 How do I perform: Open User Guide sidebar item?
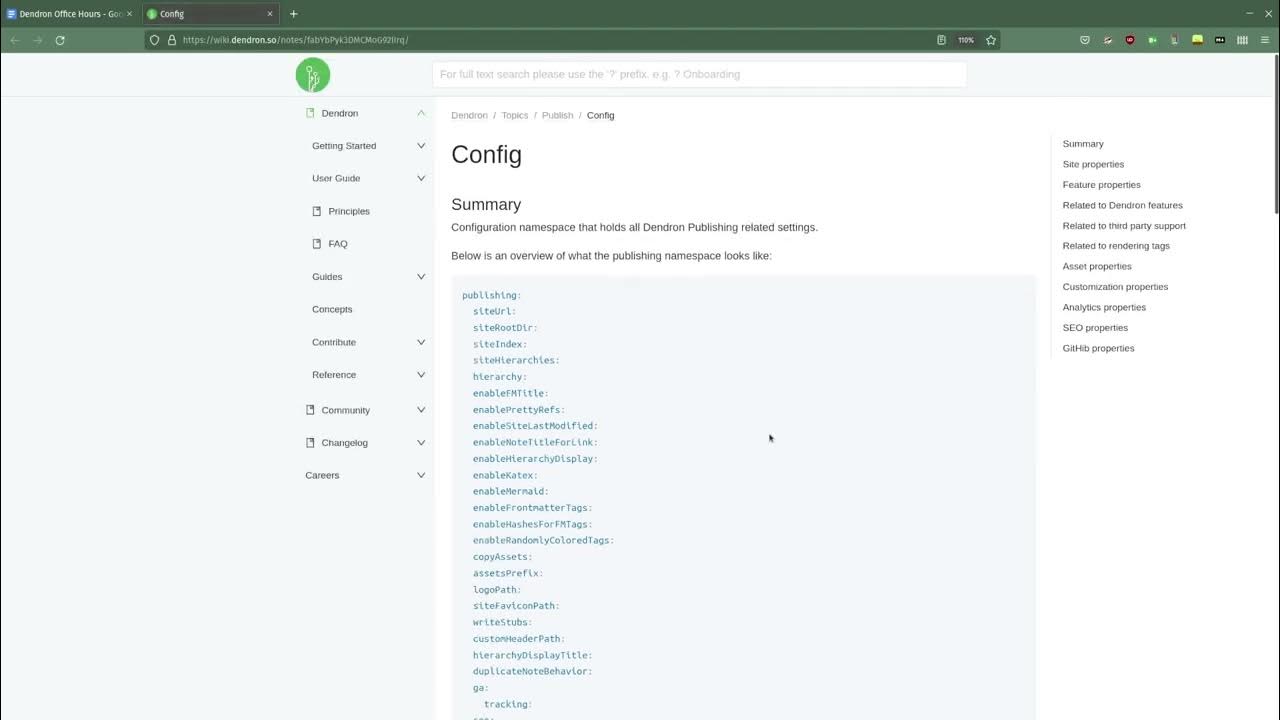[x=336, y=178]
